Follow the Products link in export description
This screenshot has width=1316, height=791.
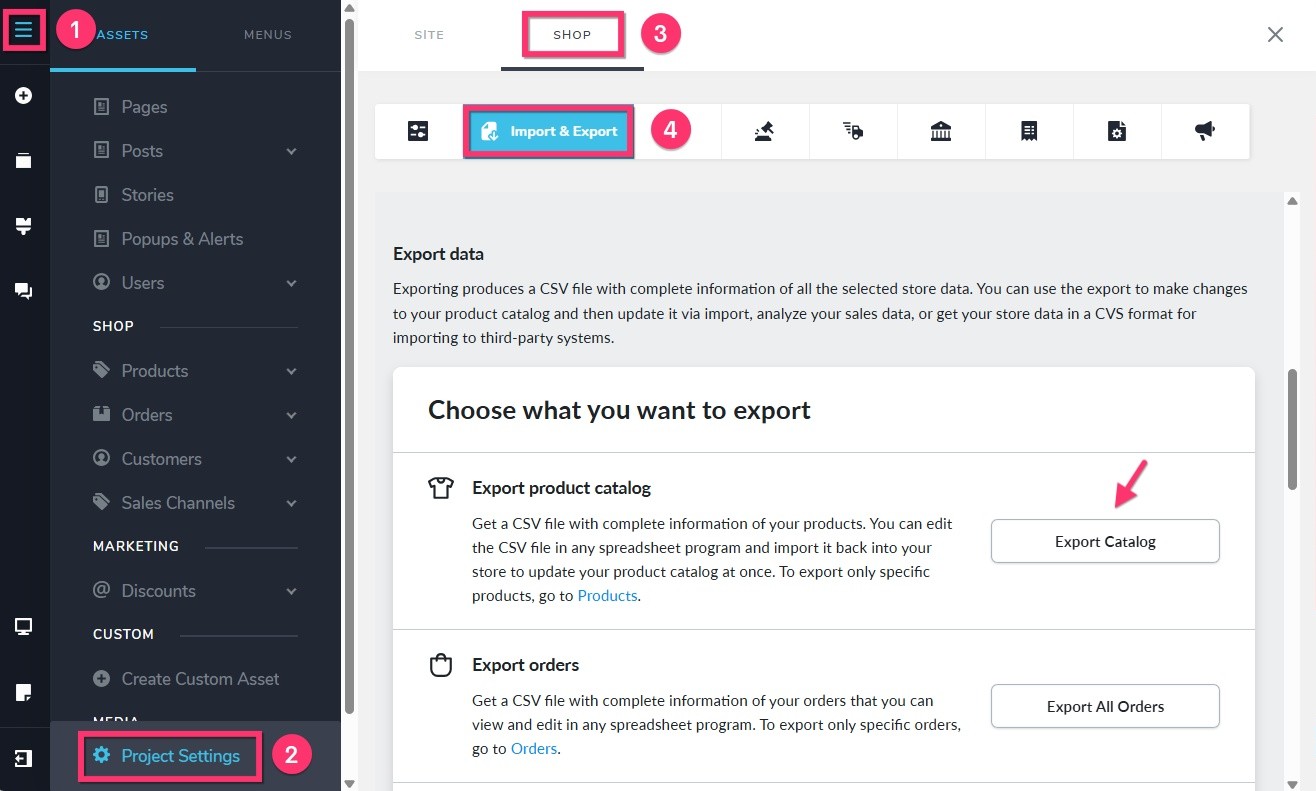coord(607,596)
